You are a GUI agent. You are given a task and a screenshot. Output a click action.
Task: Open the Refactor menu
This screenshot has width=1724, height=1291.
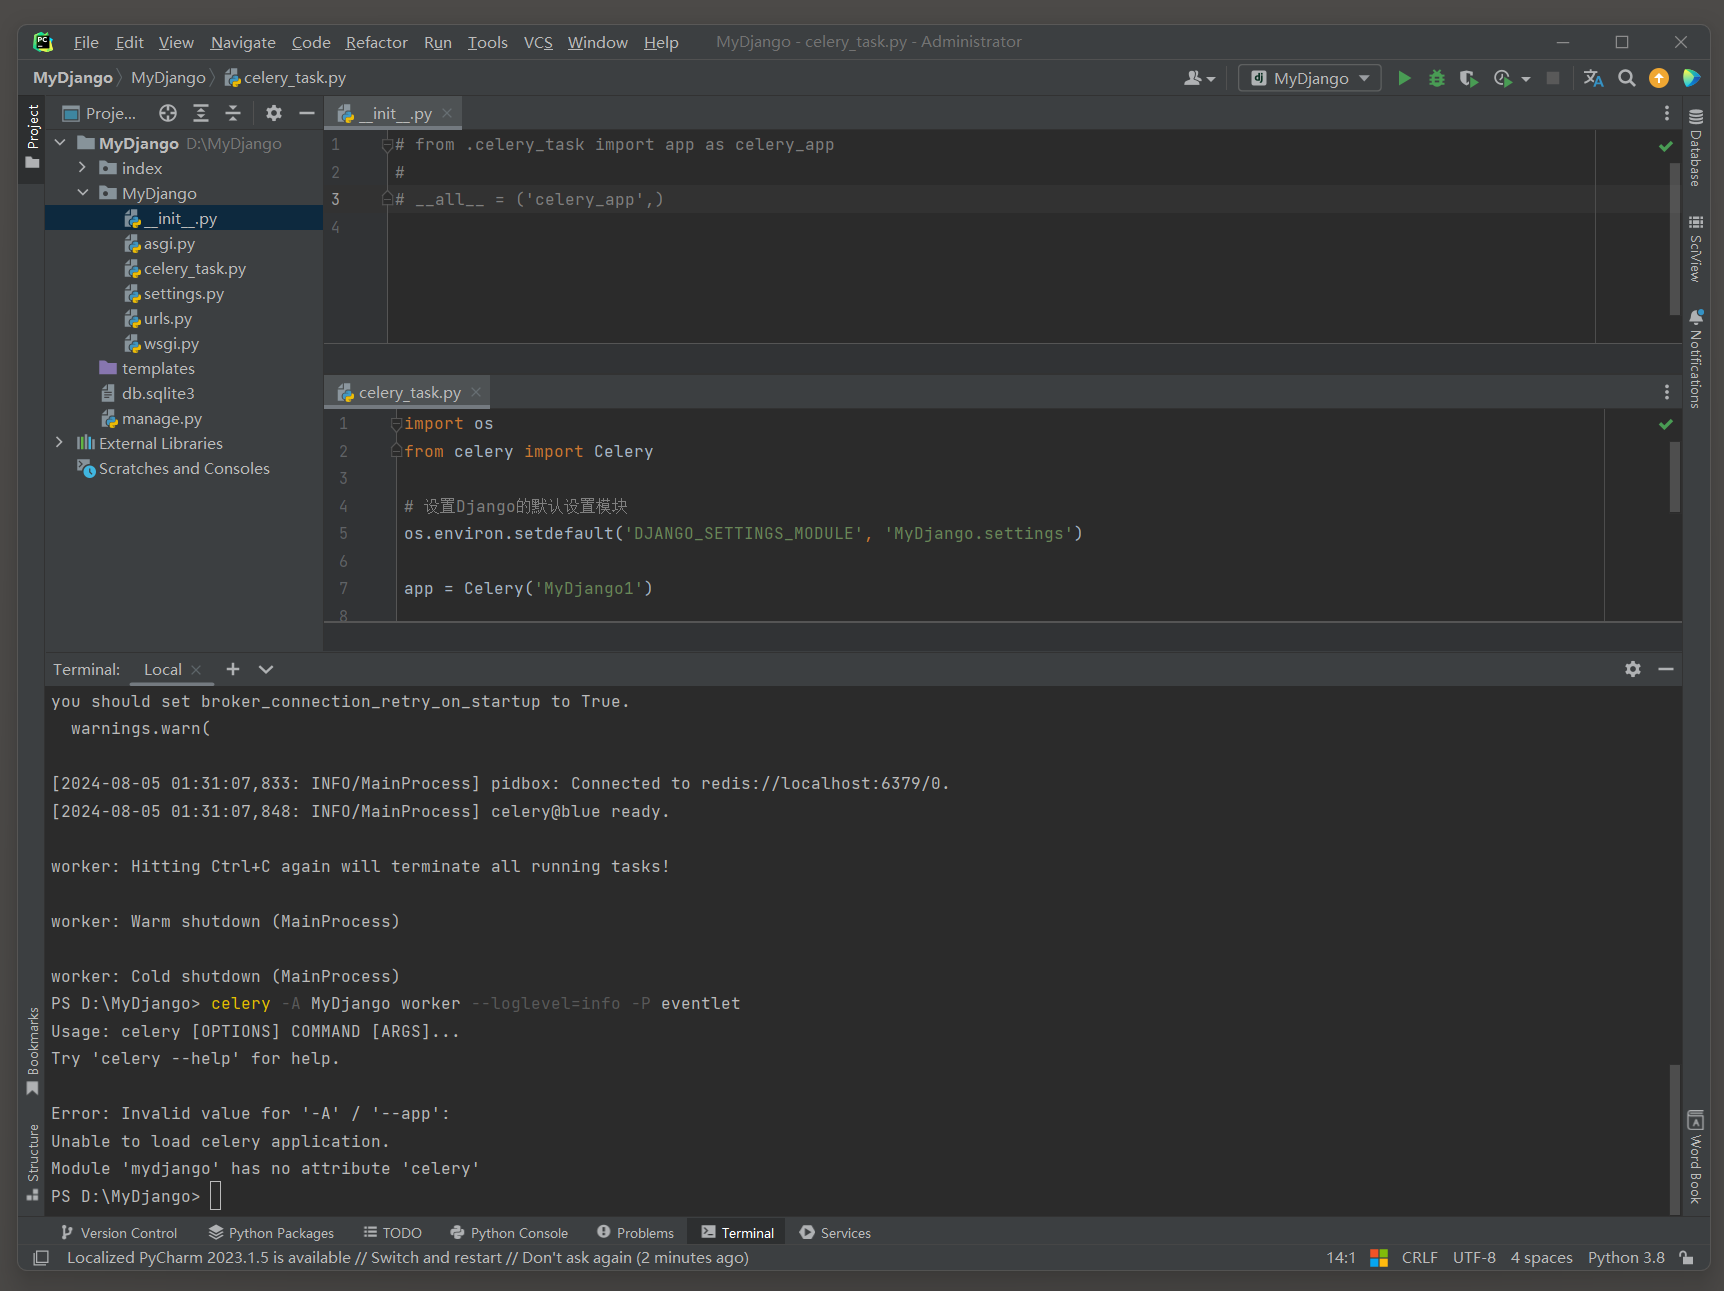376,42
